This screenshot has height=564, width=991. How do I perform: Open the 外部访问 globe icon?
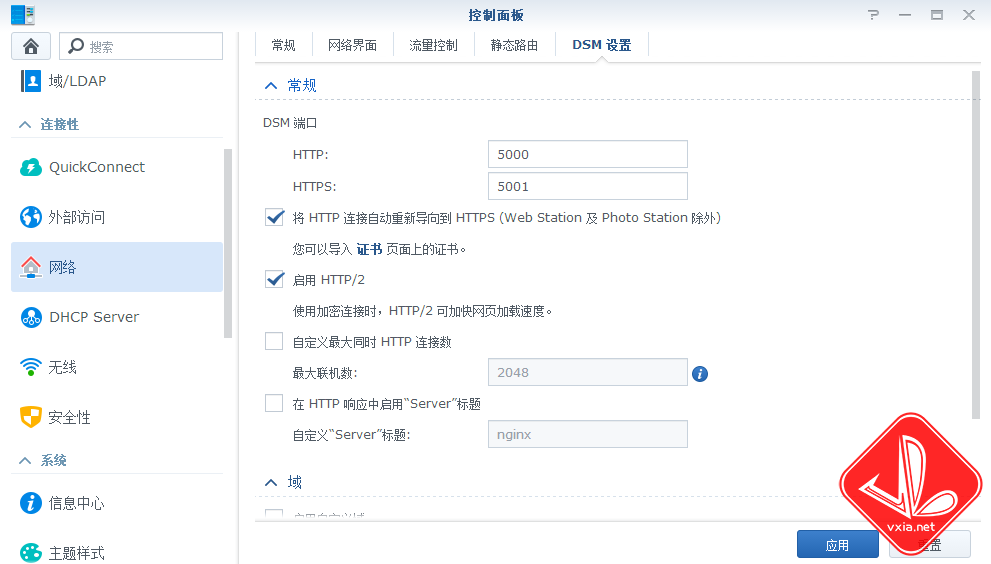point(30,217)
